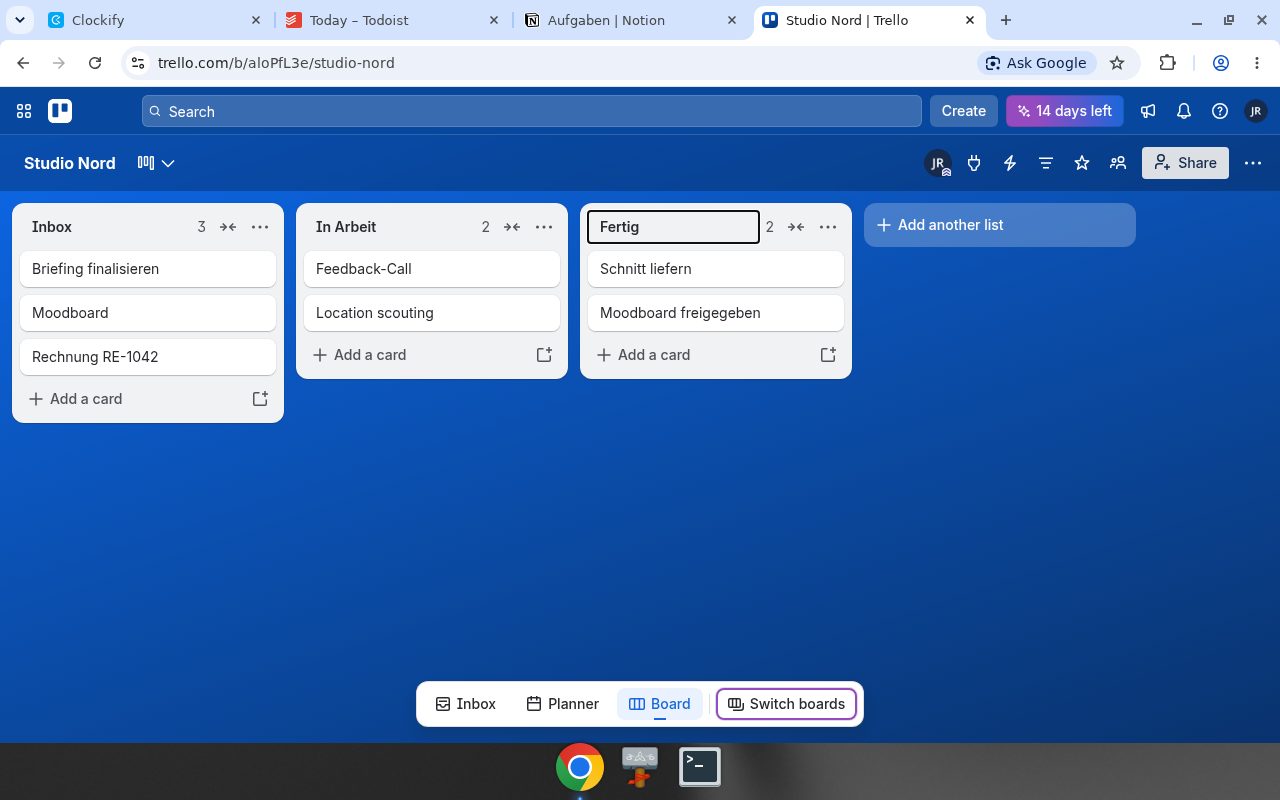Screen dimensions: 1280x800
Task: Open the Terminal from the dock
Action: (700, 767)
